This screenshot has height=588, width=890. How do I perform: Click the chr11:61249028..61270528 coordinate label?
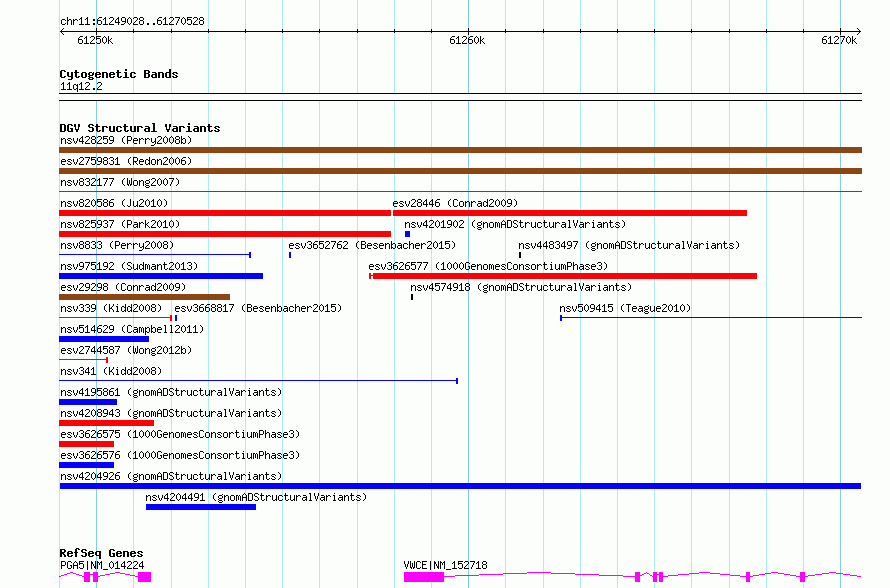(132, 21)
